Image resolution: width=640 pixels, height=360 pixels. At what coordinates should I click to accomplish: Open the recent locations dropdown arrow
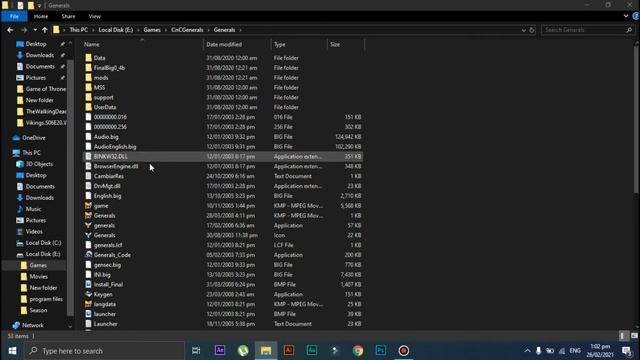(35, 30)
